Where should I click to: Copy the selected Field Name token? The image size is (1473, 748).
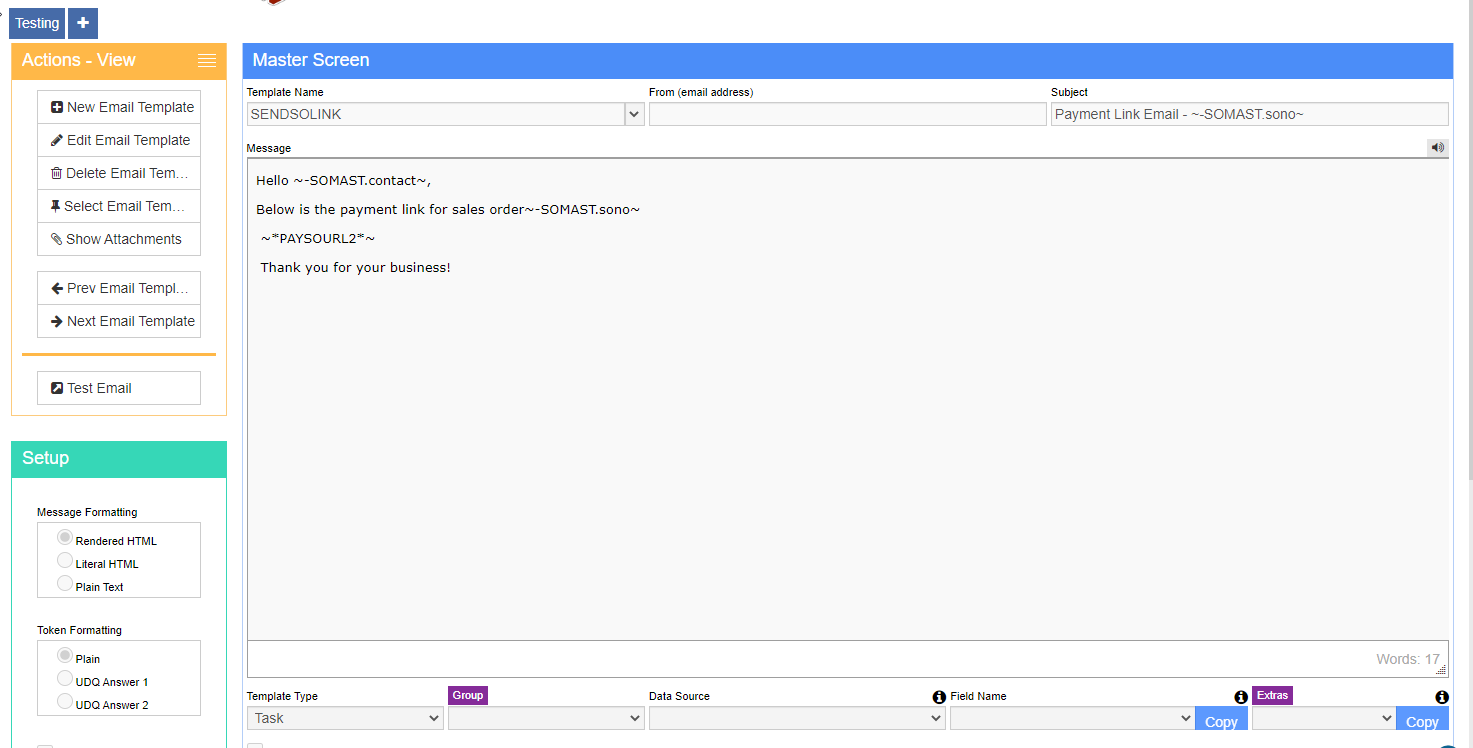point(1221,719)
